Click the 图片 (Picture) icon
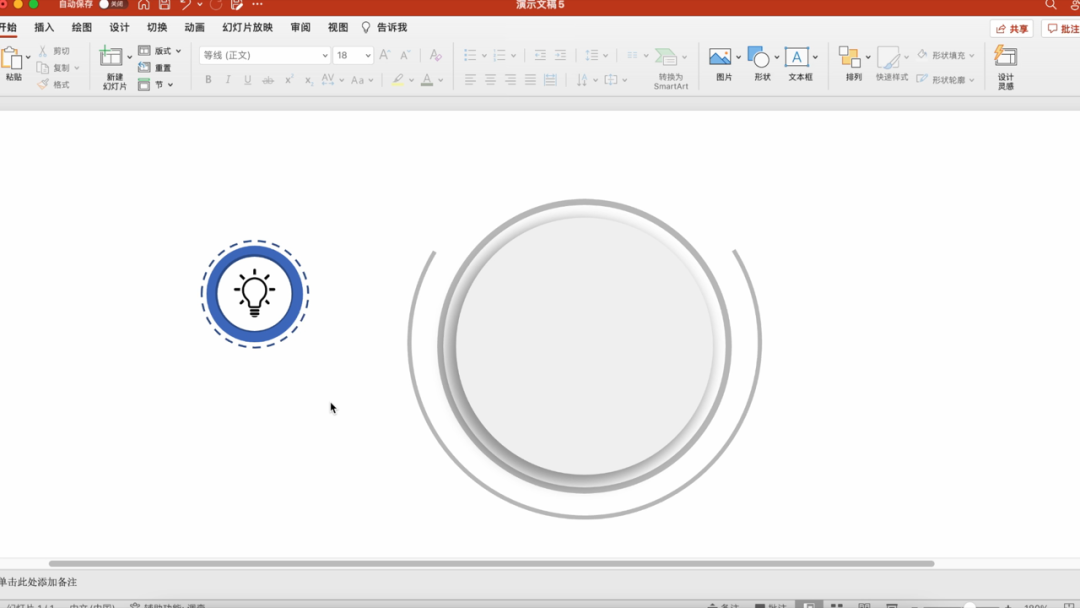Image resolution: width=1080 pixels, height=608 pixels. [720, 56]
